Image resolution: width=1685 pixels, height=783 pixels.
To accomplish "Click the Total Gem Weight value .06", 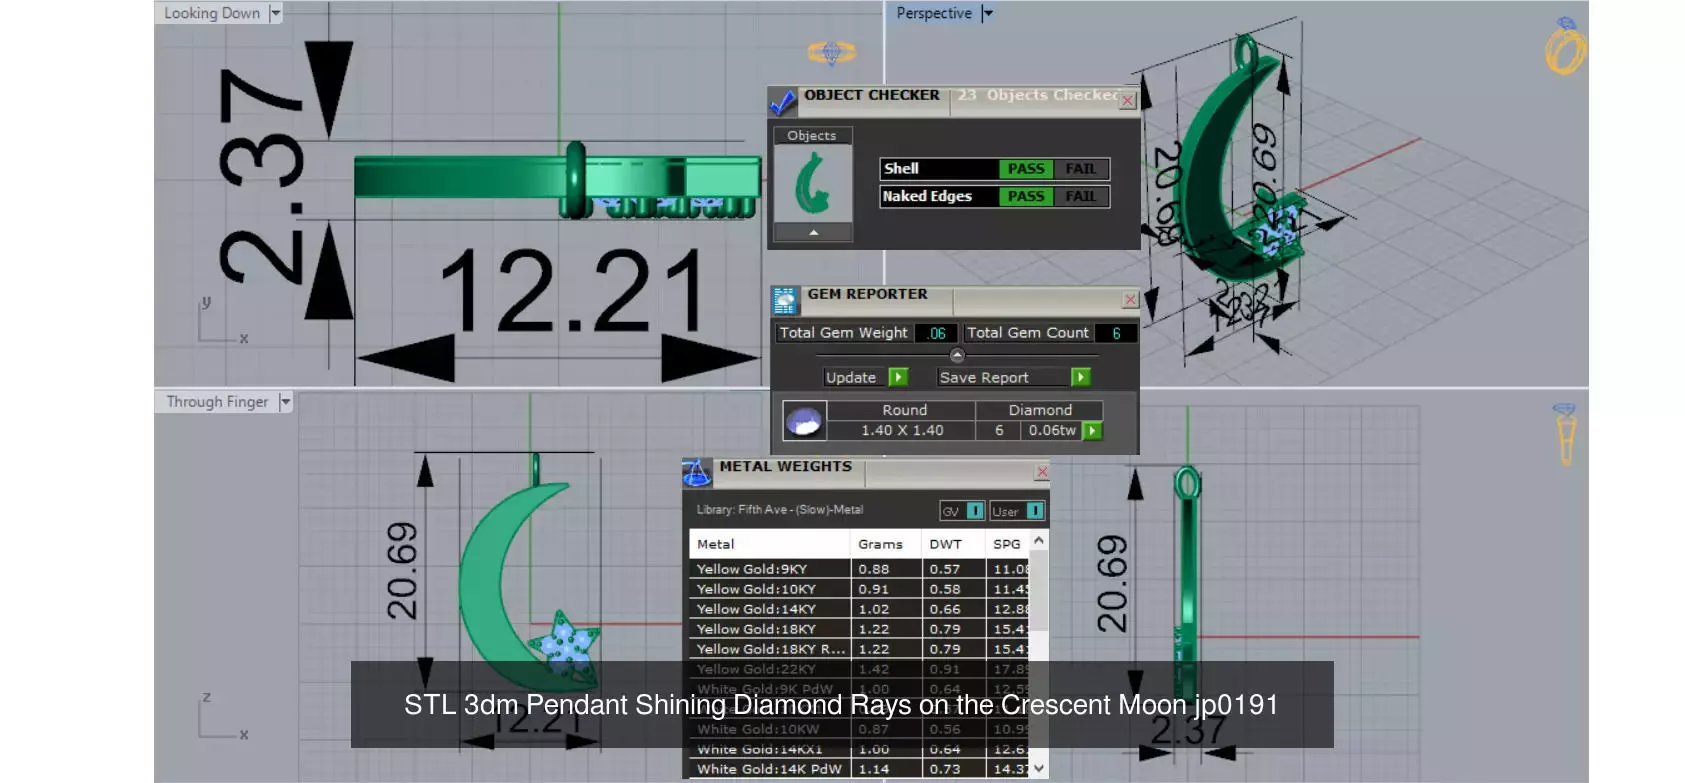I will pos(936,333).
